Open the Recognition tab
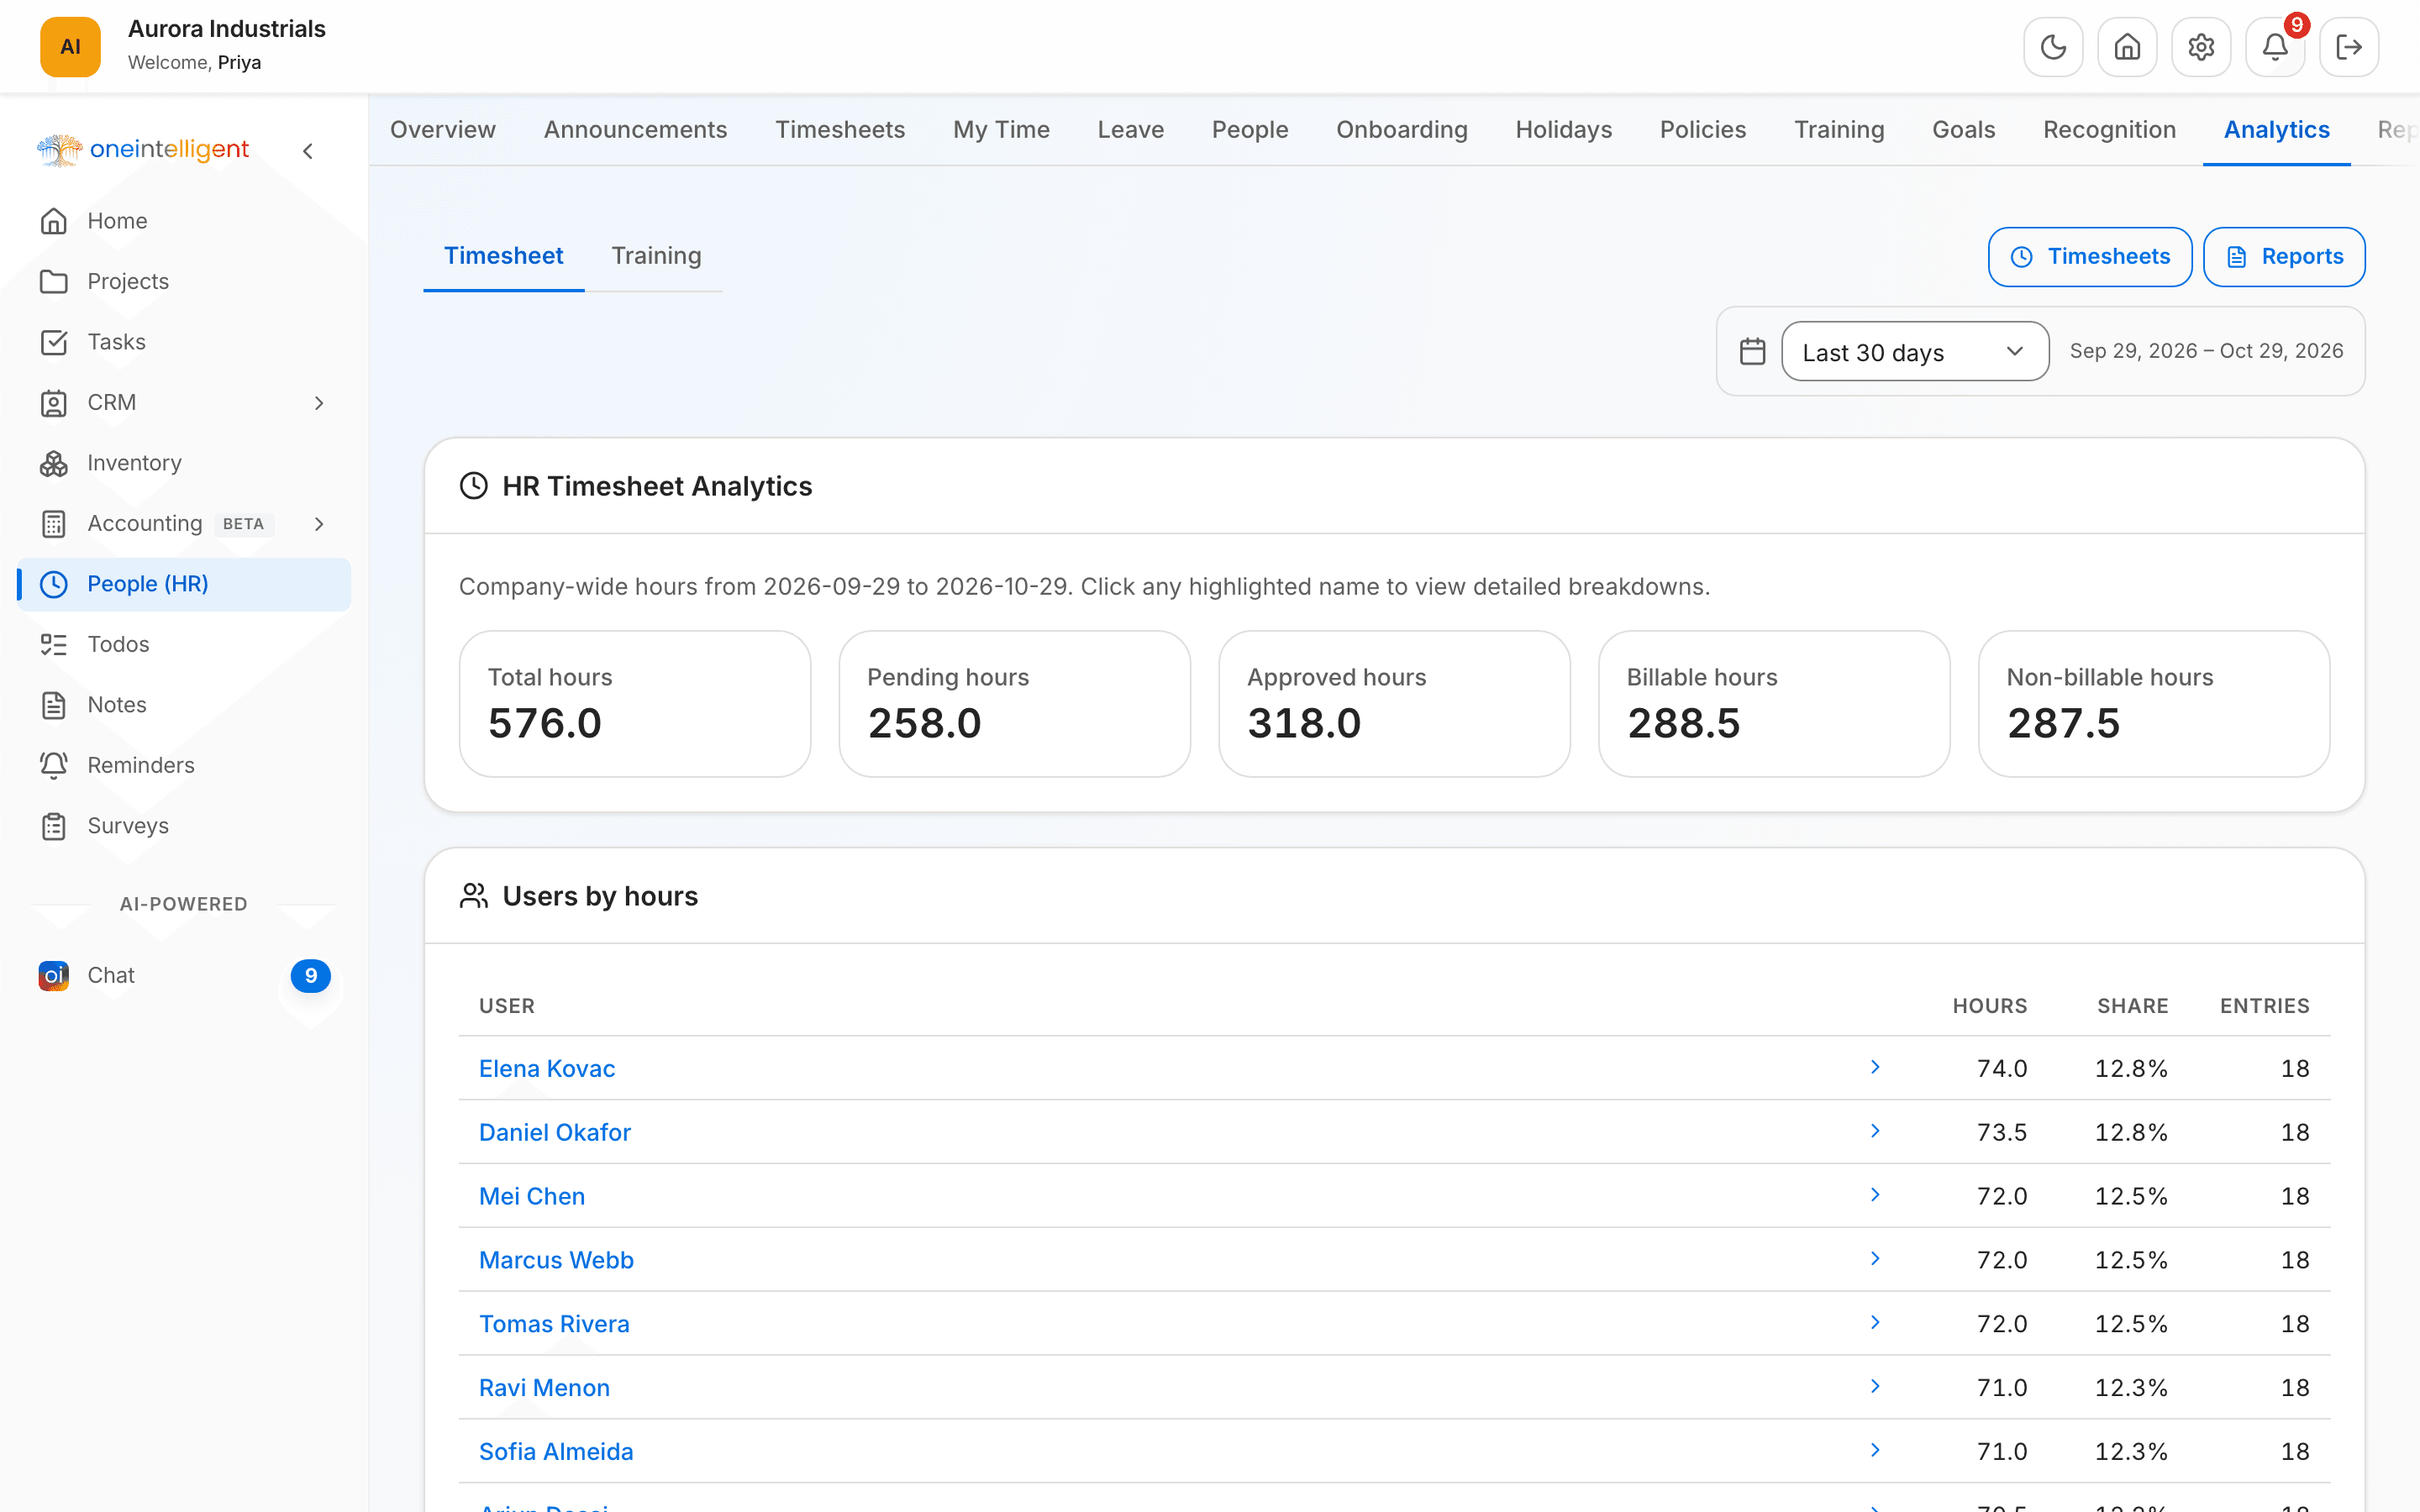Image resolution: width=2420 pixels, height=1512 pixels. [2109, 130]
